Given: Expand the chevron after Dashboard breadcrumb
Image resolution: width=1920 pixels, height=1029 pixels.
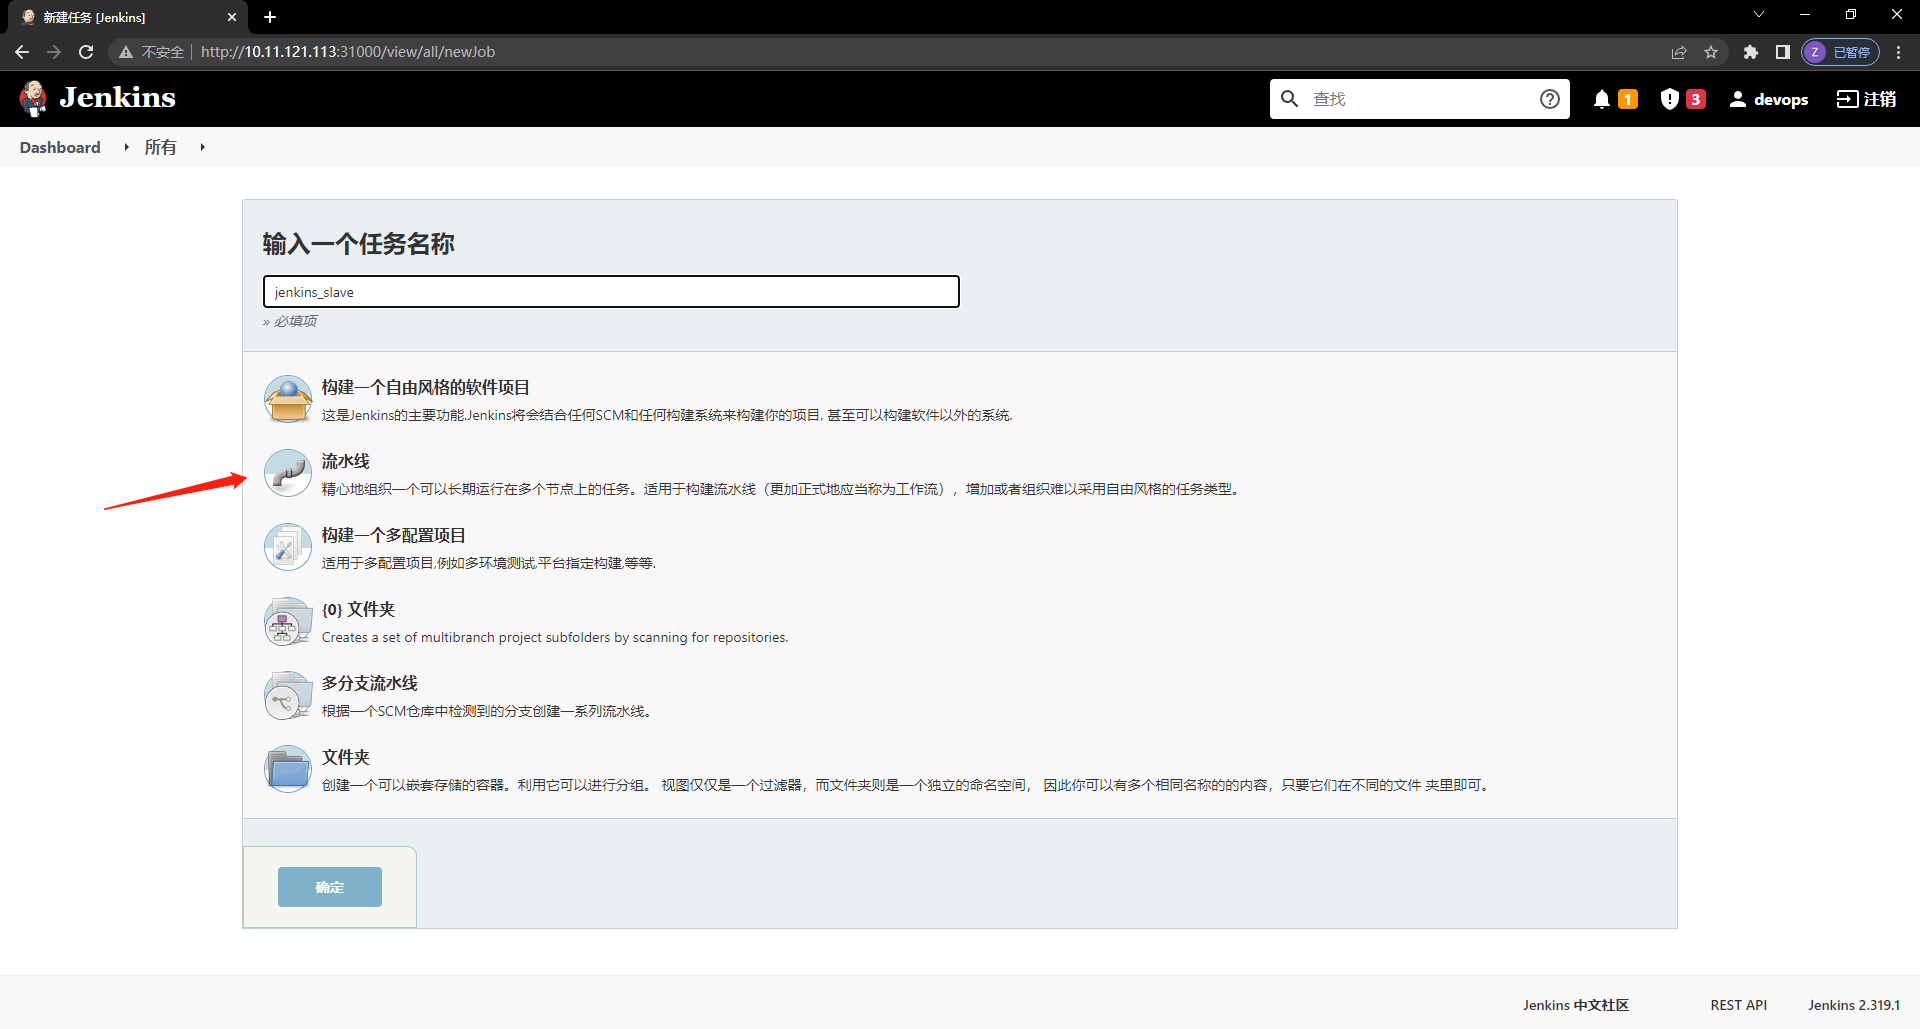Looking at the screenshot, I should point(126,146).
